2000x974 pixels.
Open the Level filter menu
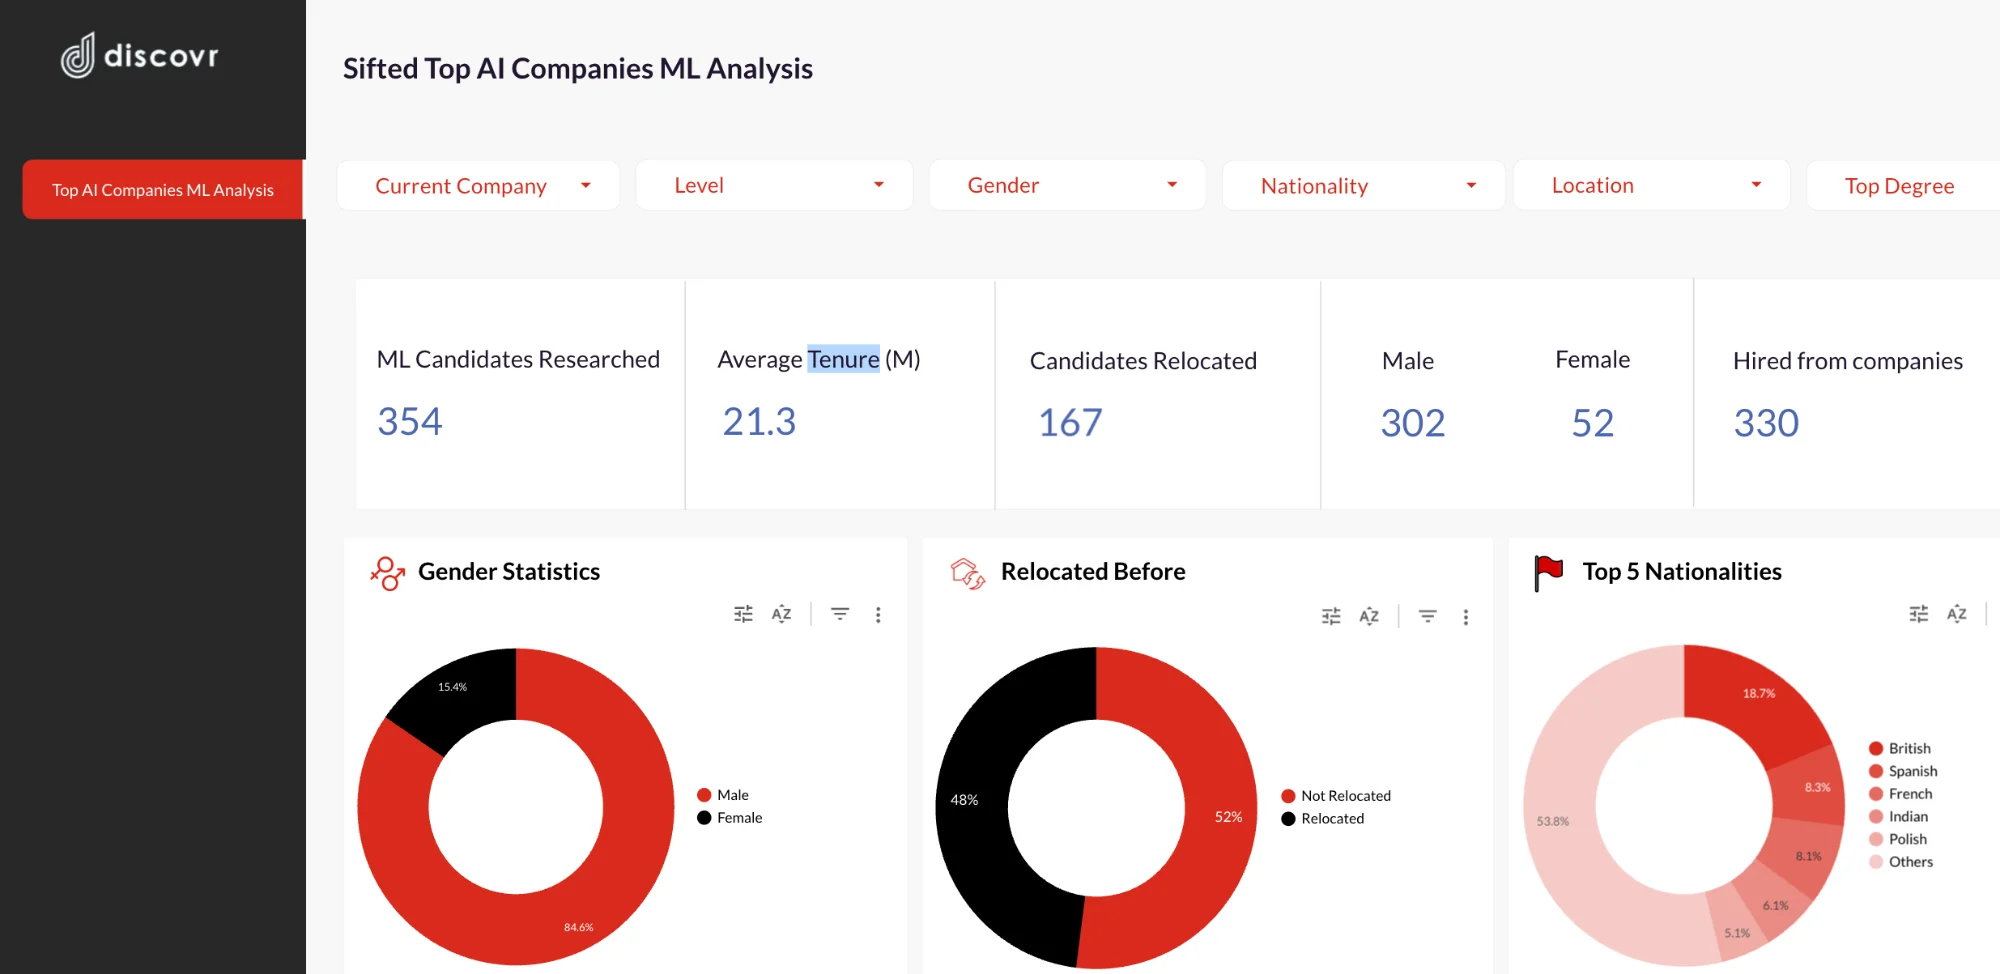click(774, 185)
